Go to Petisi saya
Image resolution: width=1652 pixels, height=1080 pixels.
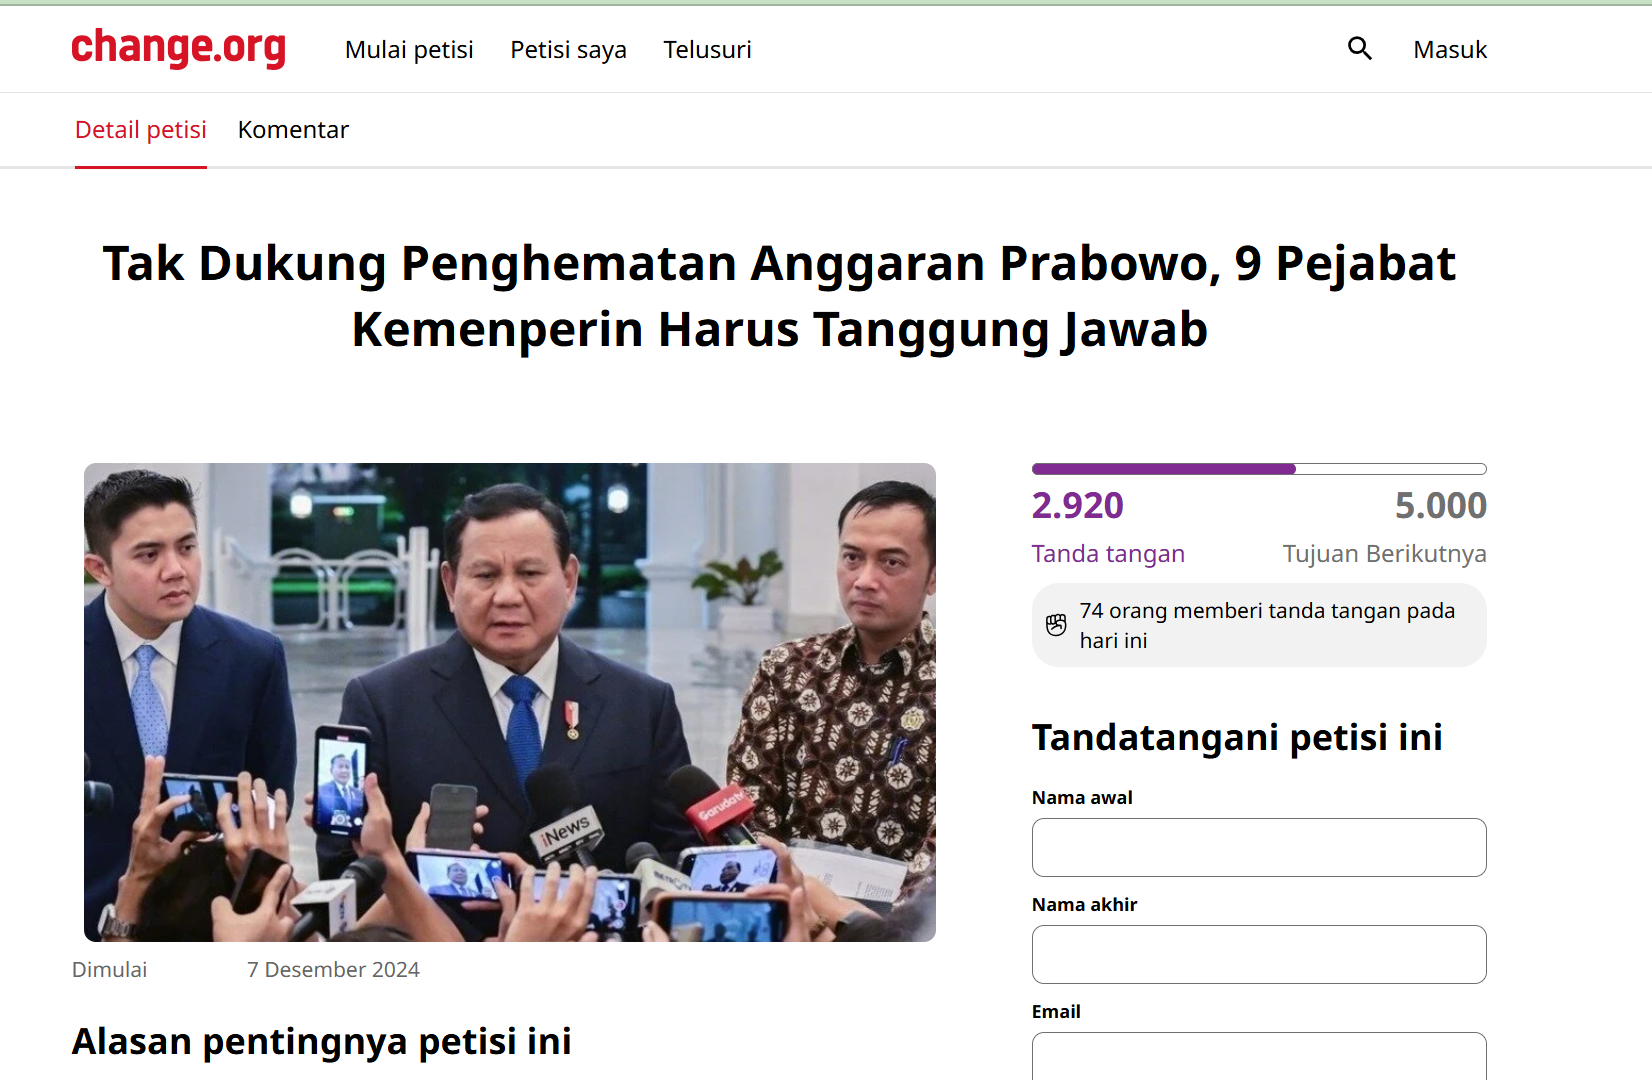[568, 49]
